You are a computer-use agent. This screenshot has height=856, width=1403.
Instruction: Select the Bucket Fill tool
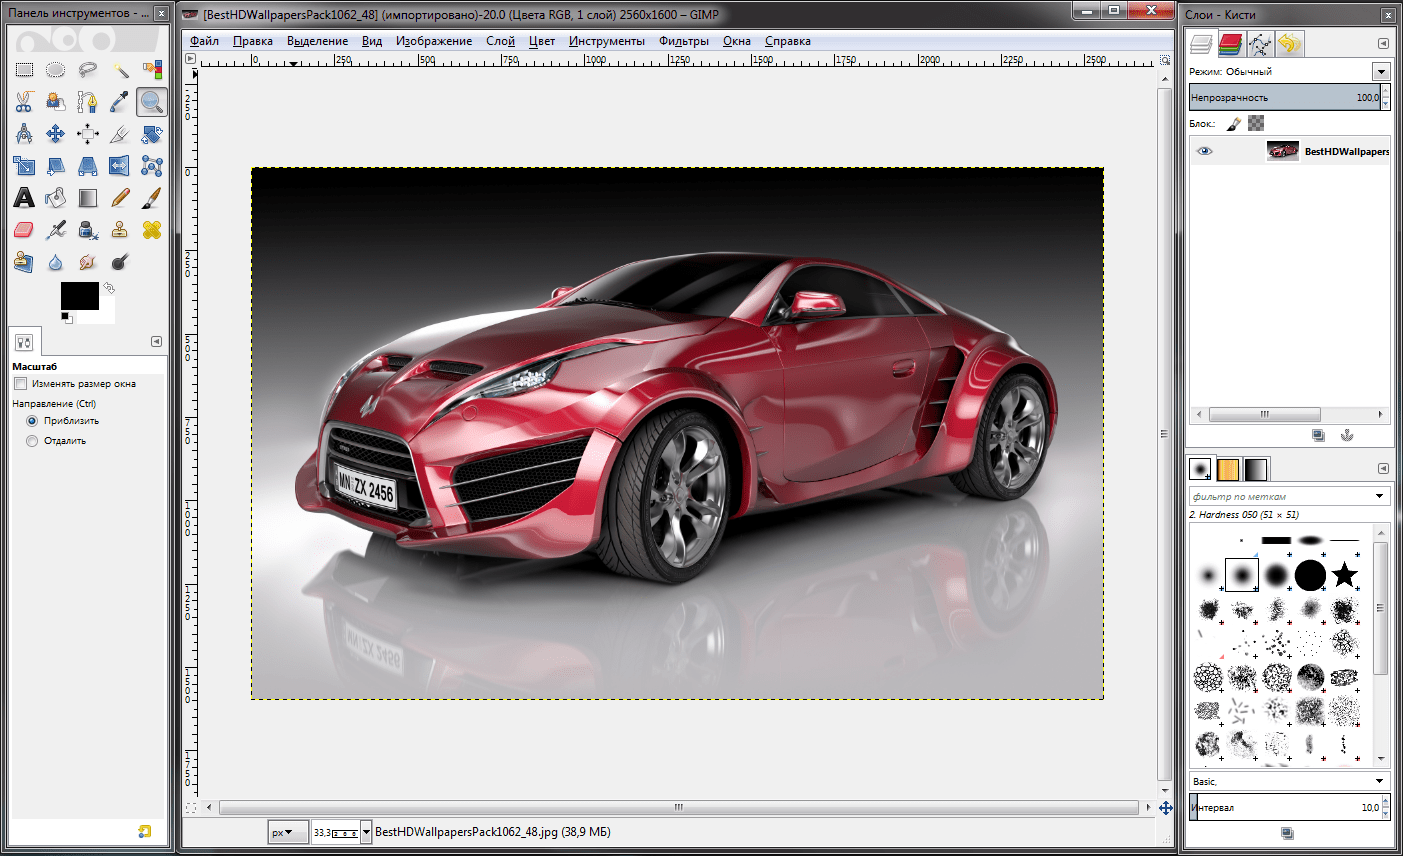pyautogui.click(x=56, y=197)
